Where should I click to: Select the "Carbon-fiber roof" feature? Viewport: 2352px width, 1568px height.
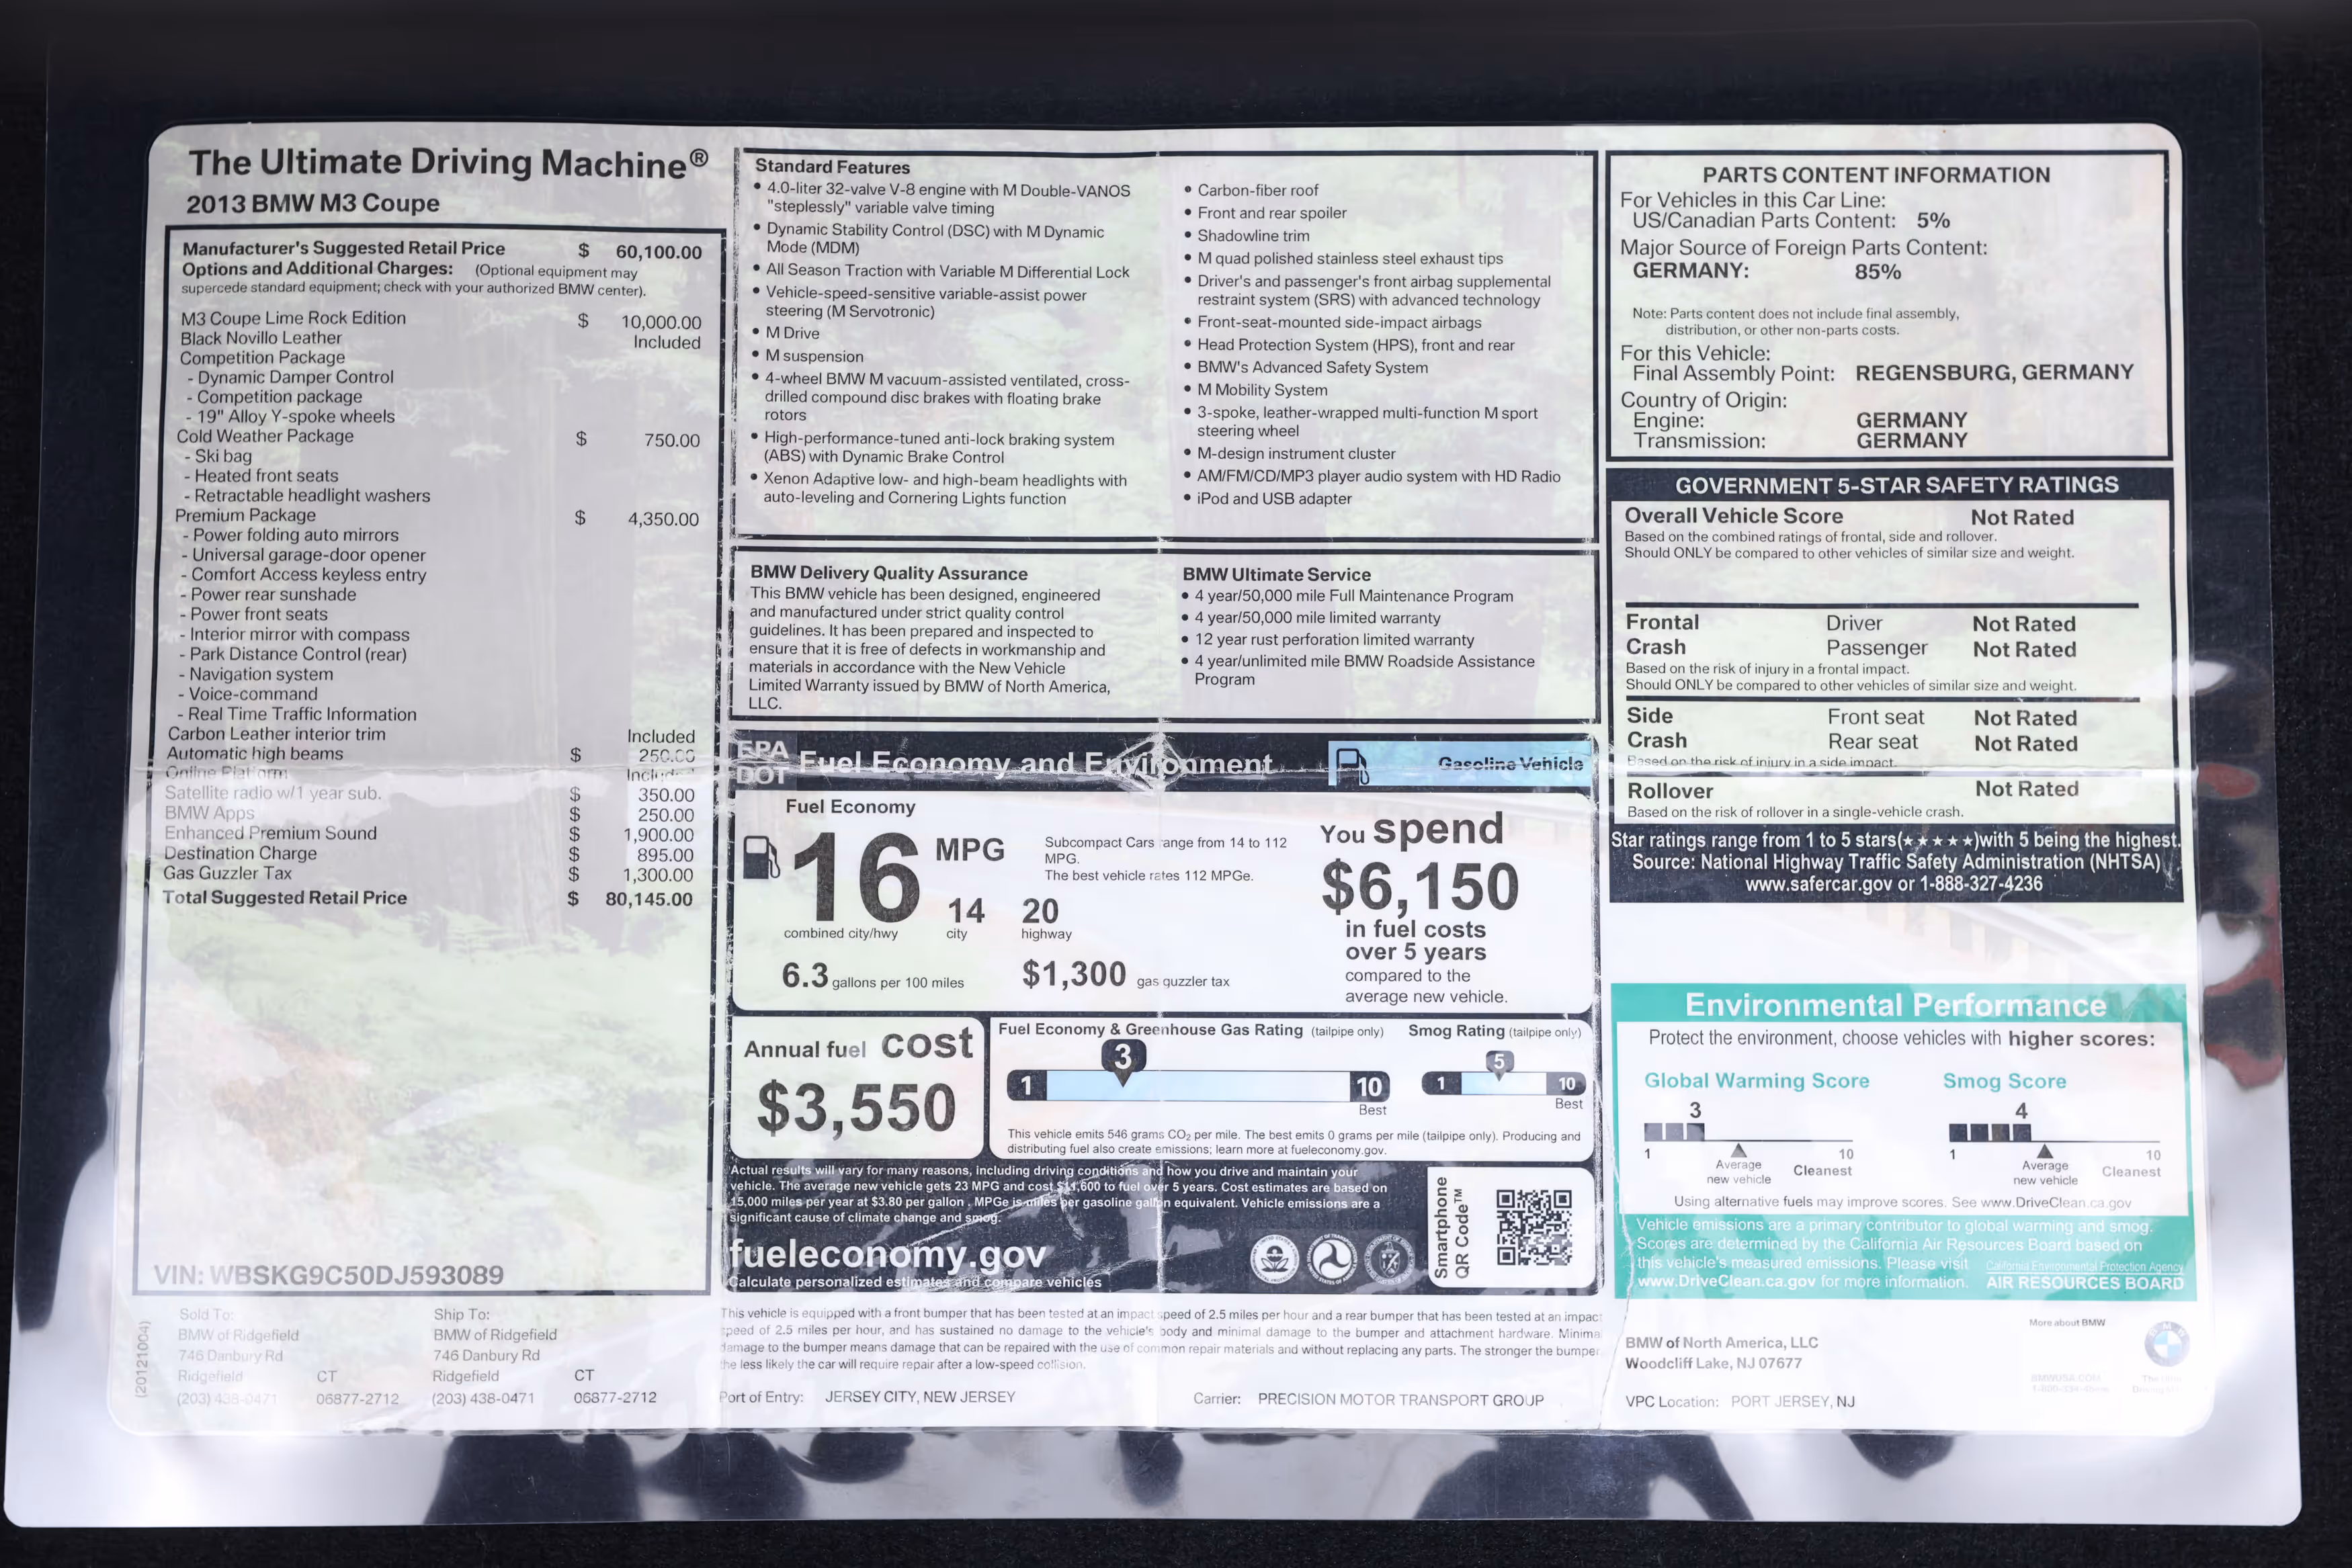click(1257, 190)
